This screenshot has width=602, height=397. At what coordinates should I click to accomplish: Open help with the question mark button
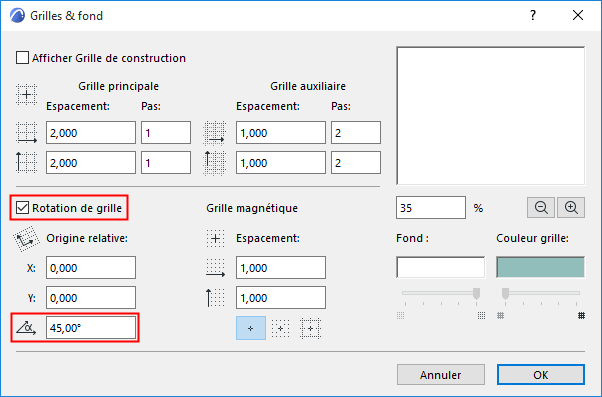[533, 15]
